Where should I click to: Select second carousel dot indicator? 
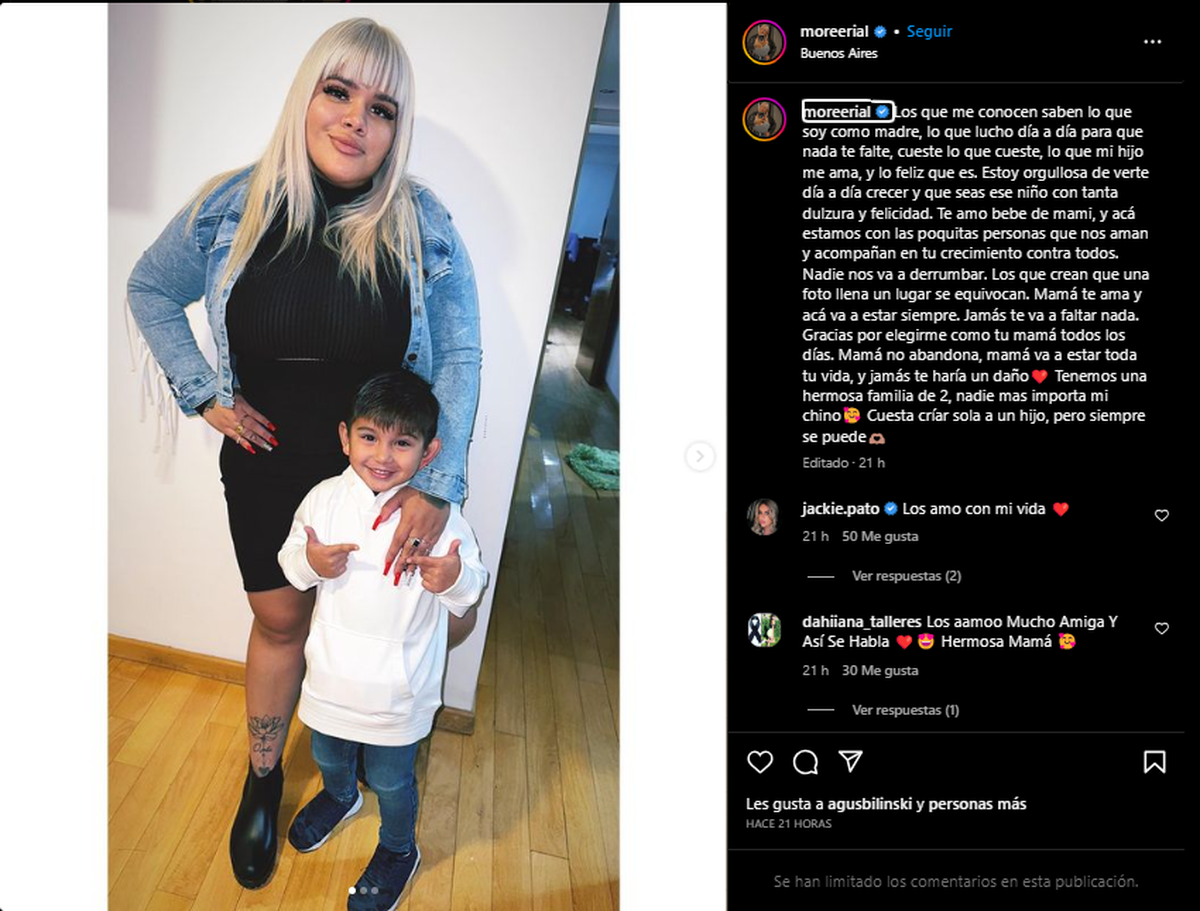pos(364,890)
